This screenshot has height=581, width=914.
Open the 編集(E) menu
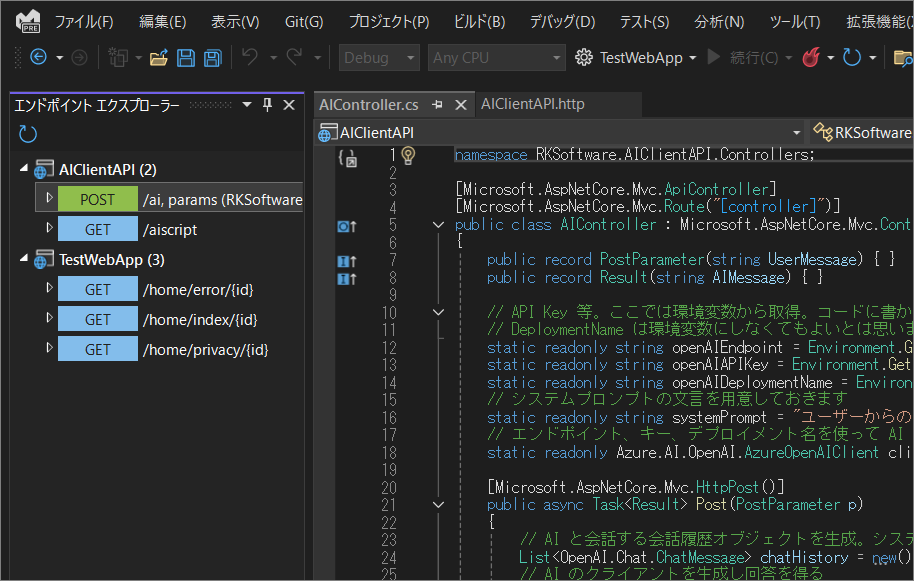(163, 22)
